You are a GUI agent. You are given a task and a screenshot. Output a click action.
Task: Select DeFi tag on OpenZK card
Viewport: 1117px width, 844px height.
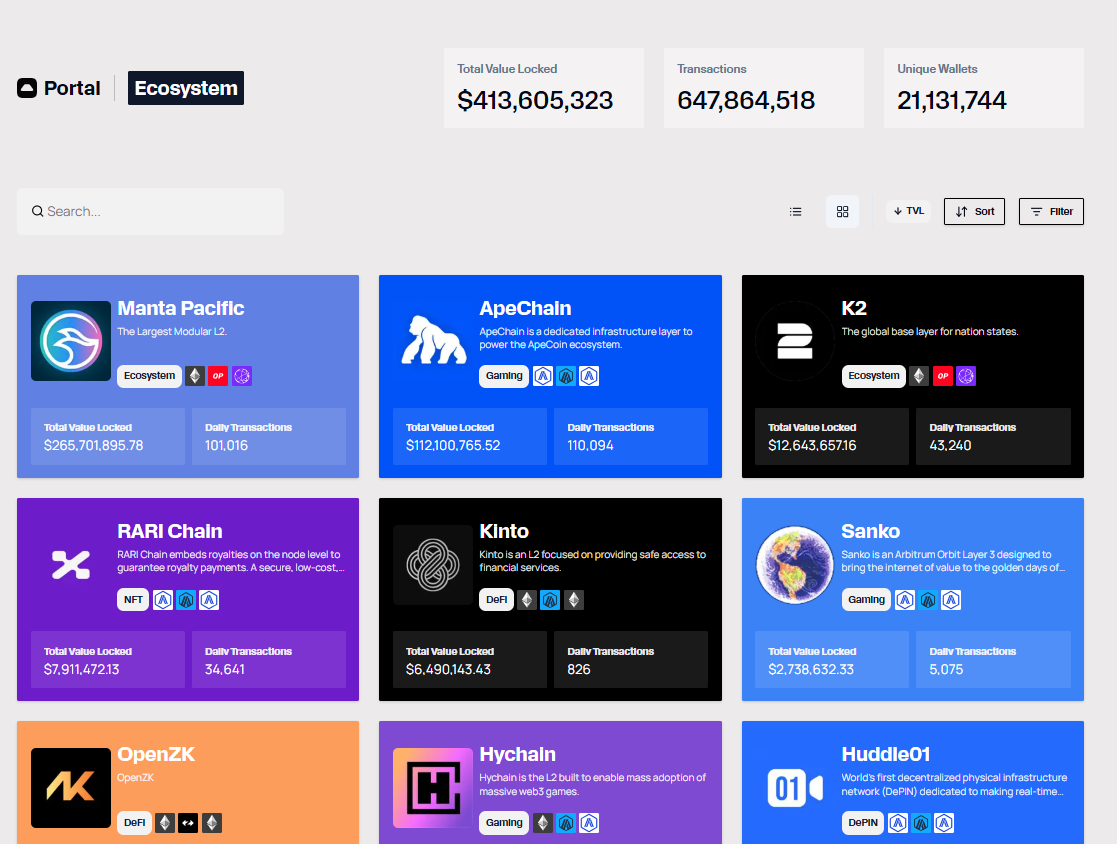[x=135, y=823]
